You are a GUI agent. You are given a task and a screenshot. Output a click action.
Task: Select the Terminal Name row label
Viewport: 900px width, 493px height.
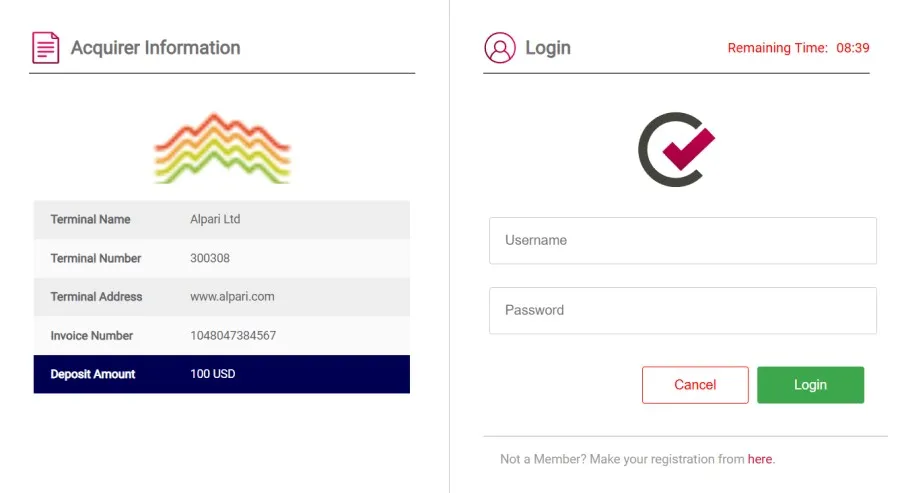tap(90, 219)
